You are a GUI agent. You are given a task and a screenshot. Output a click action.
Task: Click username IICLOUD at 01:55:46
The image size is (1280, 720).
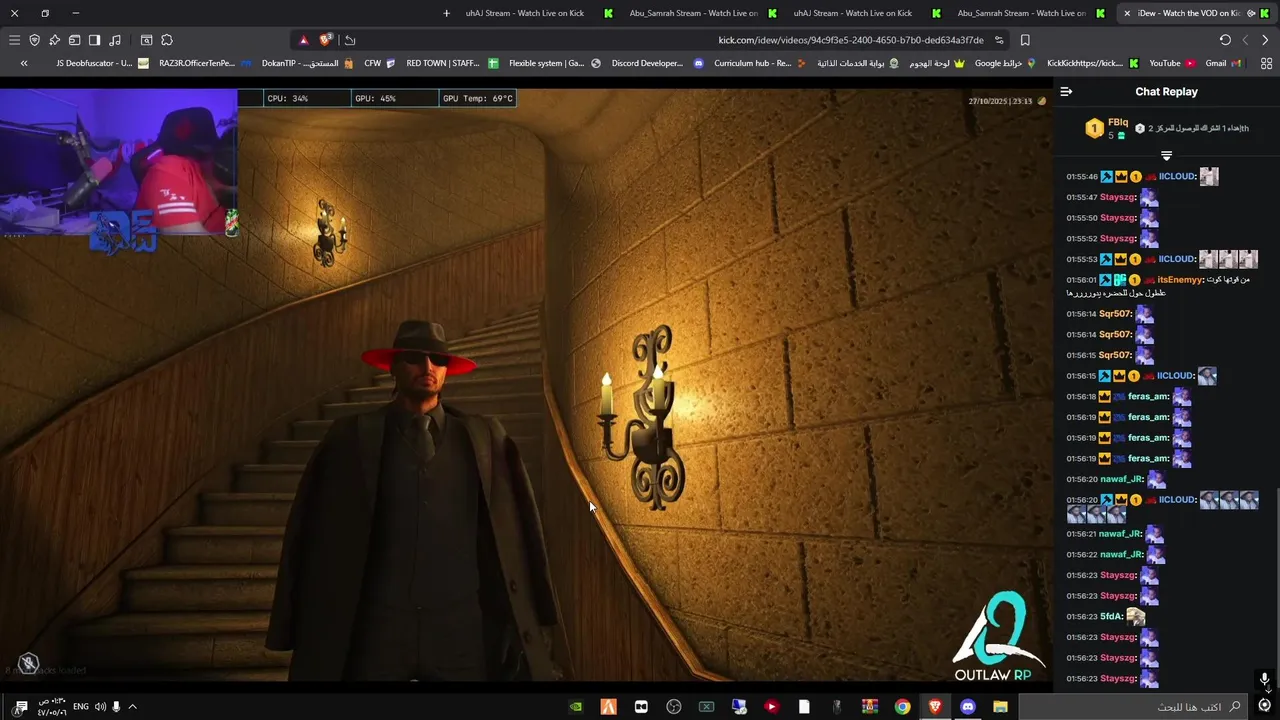click(1177, 176)
